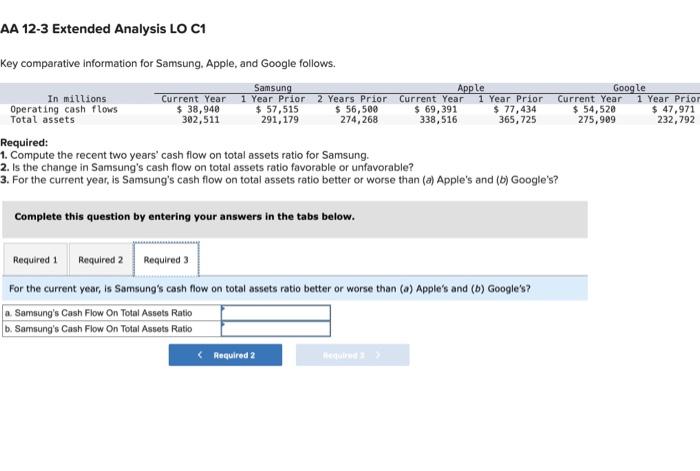This screenshot has height=471, width=700.
Task: Click the In millions table header
Action: 77,99
